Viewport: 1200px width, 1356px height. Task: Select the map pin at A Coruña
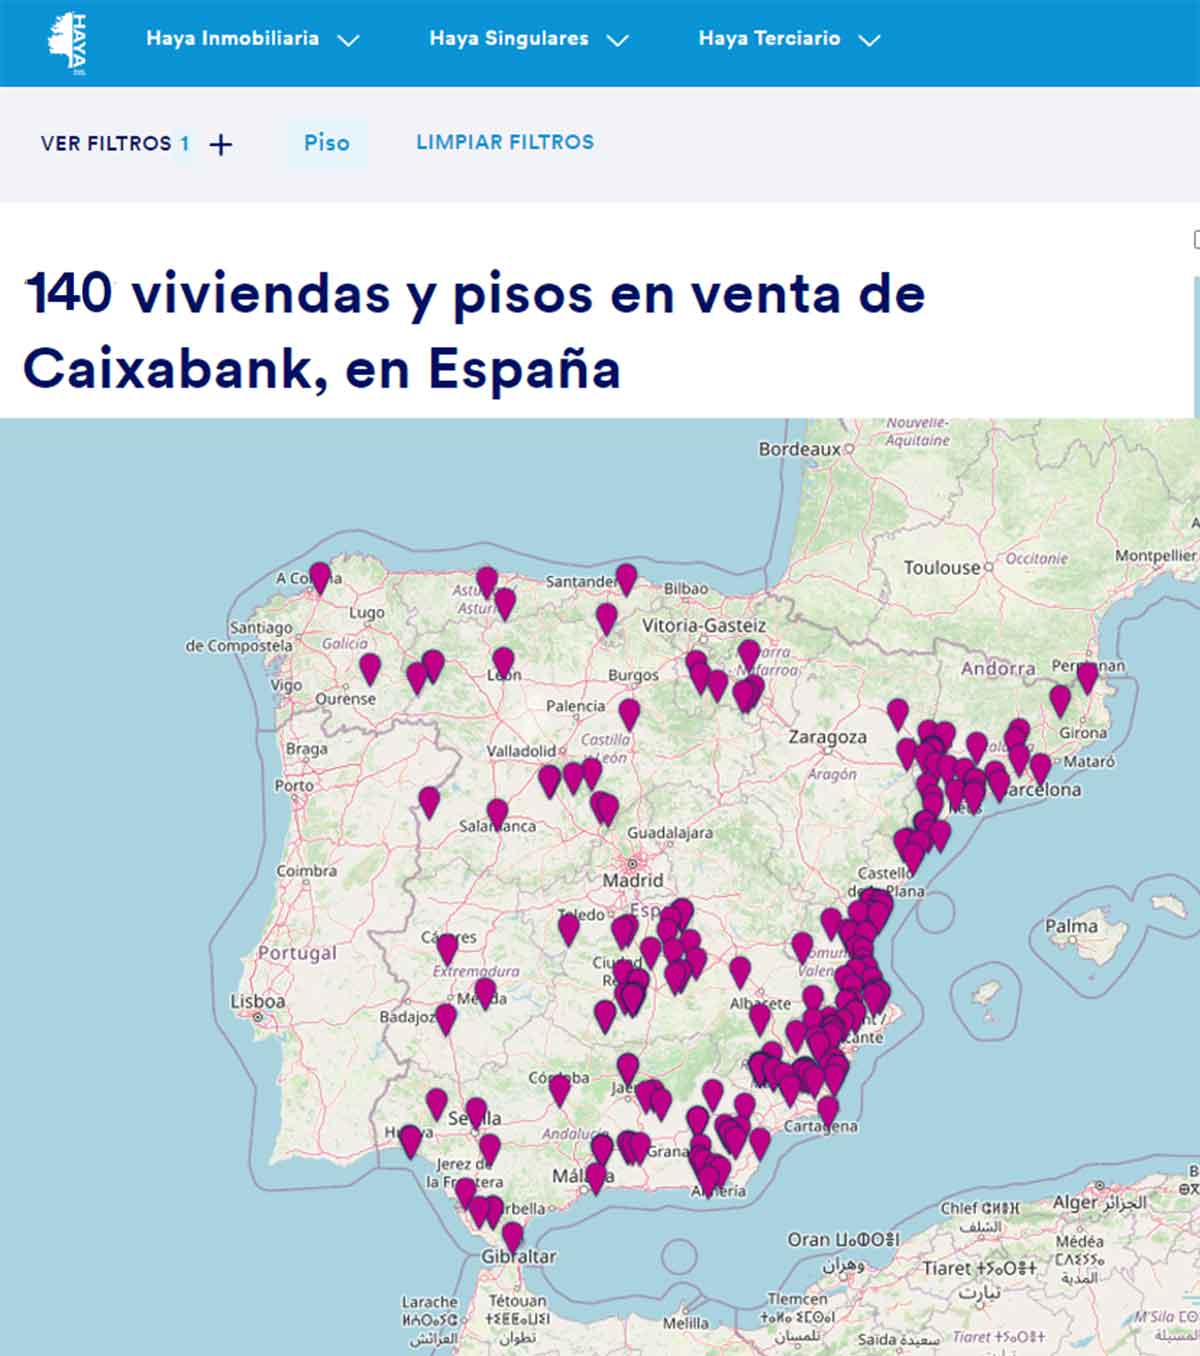coord(319,575)
